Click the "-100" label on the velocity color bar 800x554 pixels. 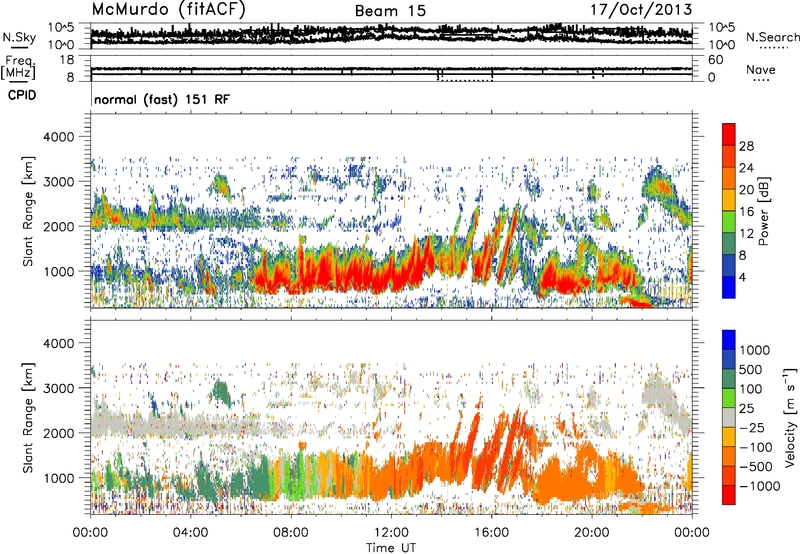(x=756, y=447)
